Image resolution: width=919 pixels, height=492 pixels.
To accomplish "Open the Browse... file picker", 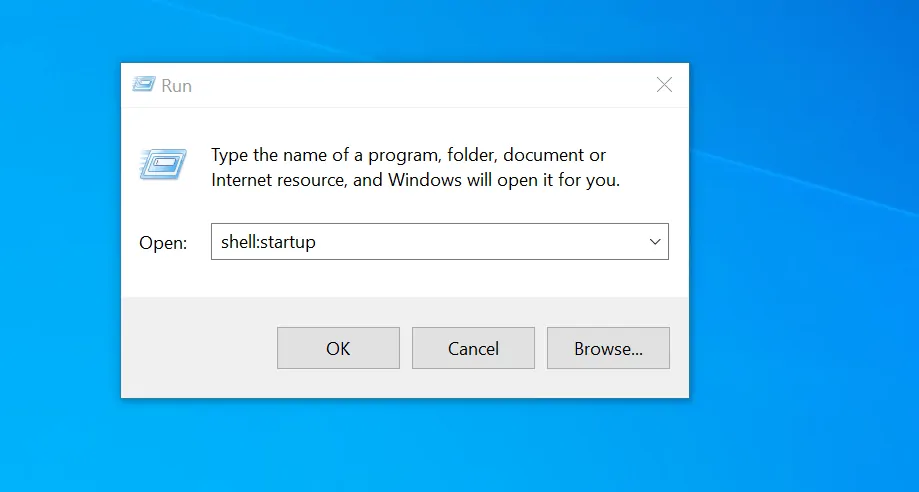I will click(608, 348).
